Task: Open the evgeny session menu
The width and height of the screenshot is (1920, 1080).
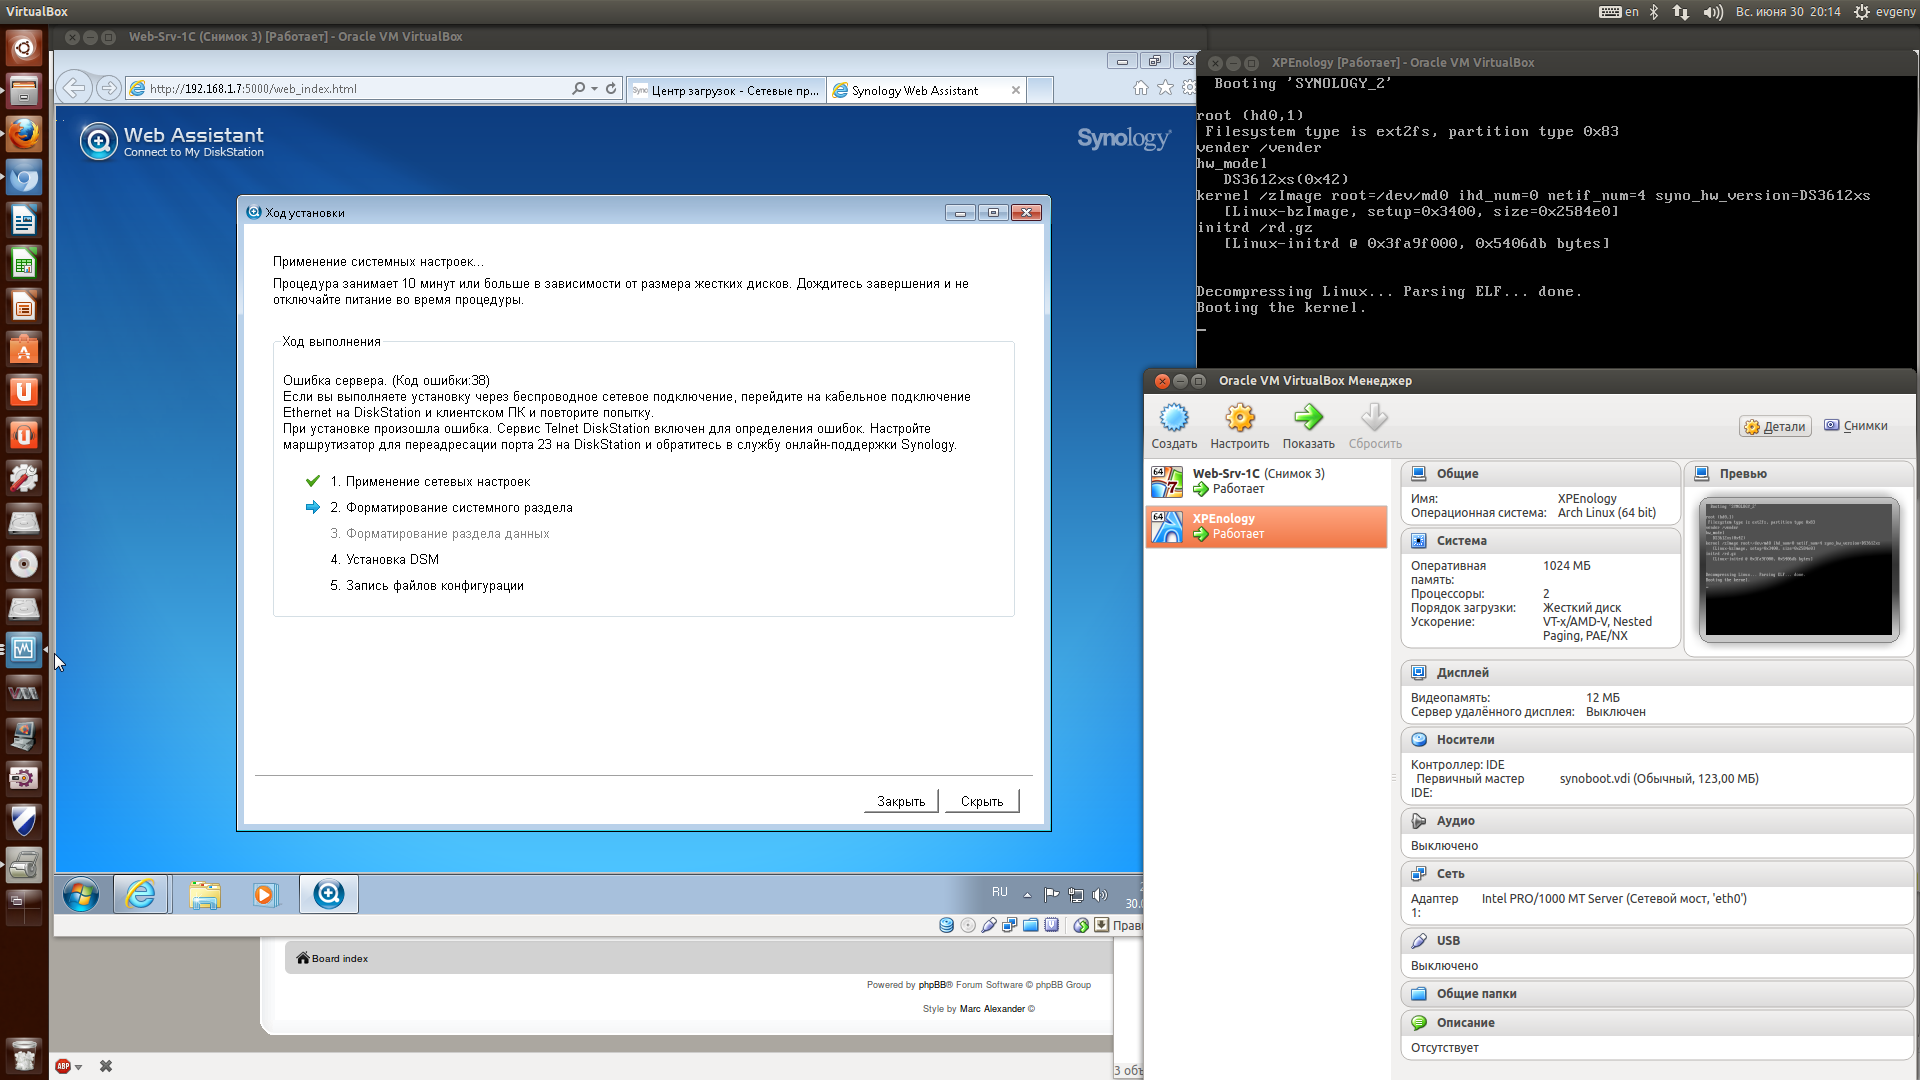Action: (x=1884, y=12)
